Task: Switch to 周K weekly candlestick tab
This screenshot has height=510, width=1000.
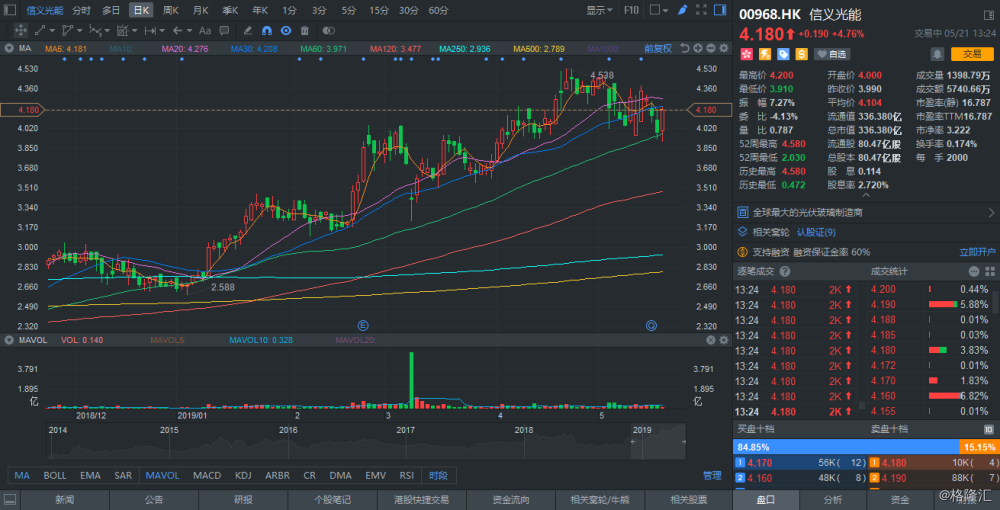Action: click(170, 10)
